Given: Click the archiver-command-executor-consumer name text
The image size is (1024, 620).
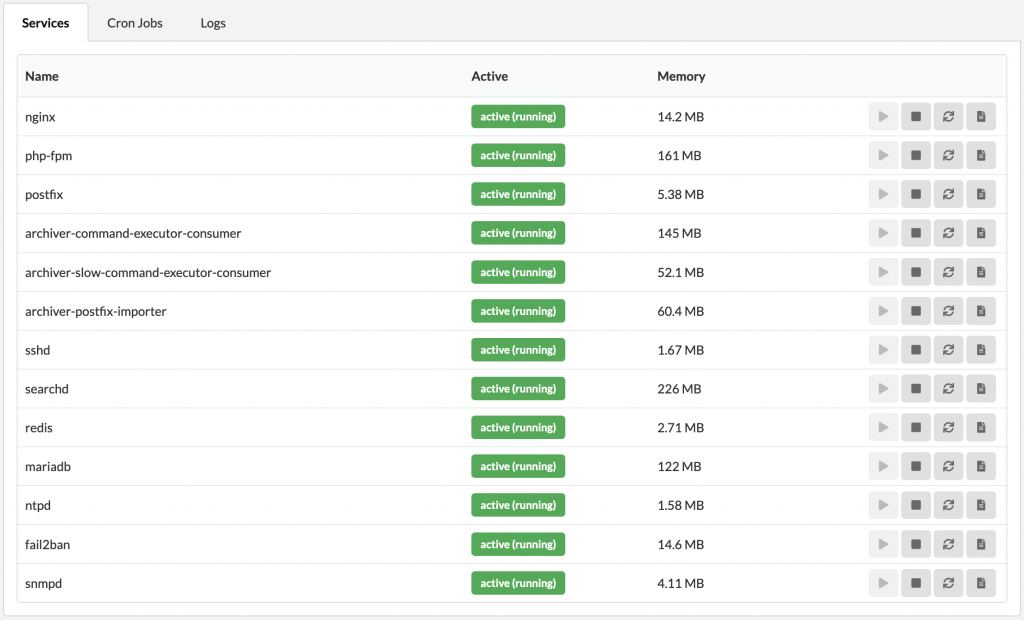Looking at the screenshot, I should click(x=133, y=233).
